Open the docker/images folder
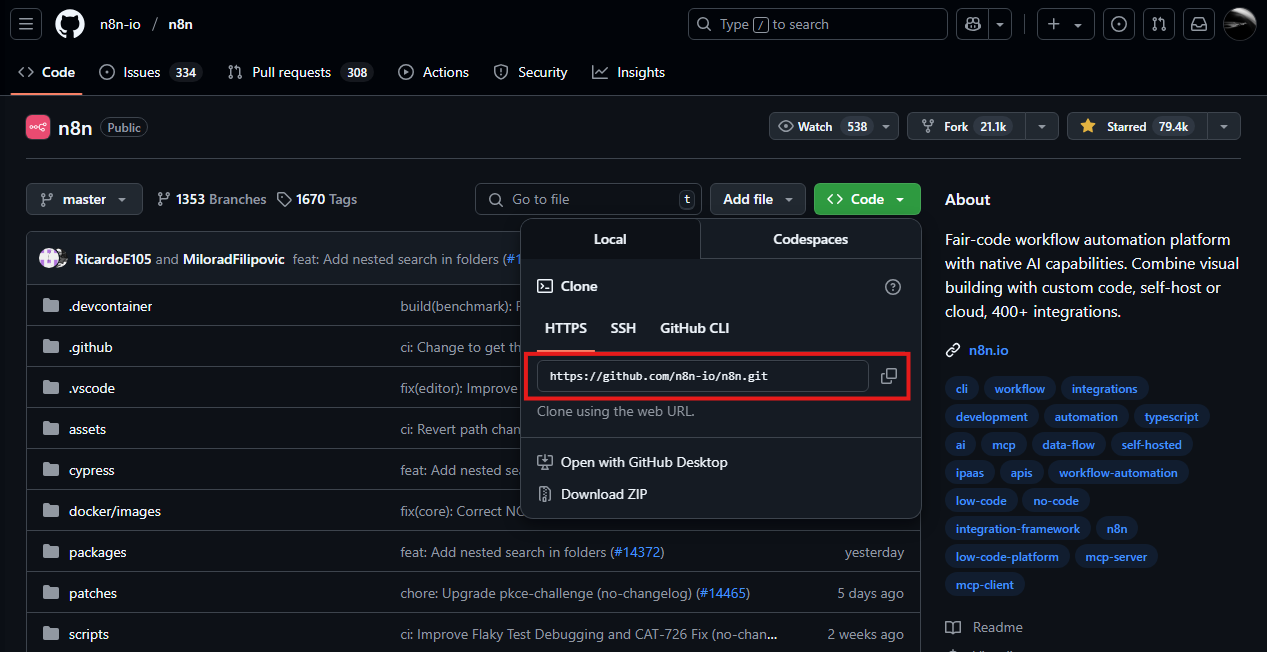The image size is (1267, 652). pos(115,511)
